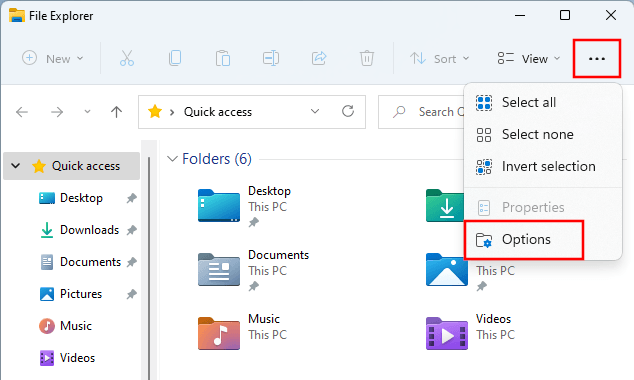Open the Sort dropdown
This screenshot has height=380, width=634.
[440, 59]
